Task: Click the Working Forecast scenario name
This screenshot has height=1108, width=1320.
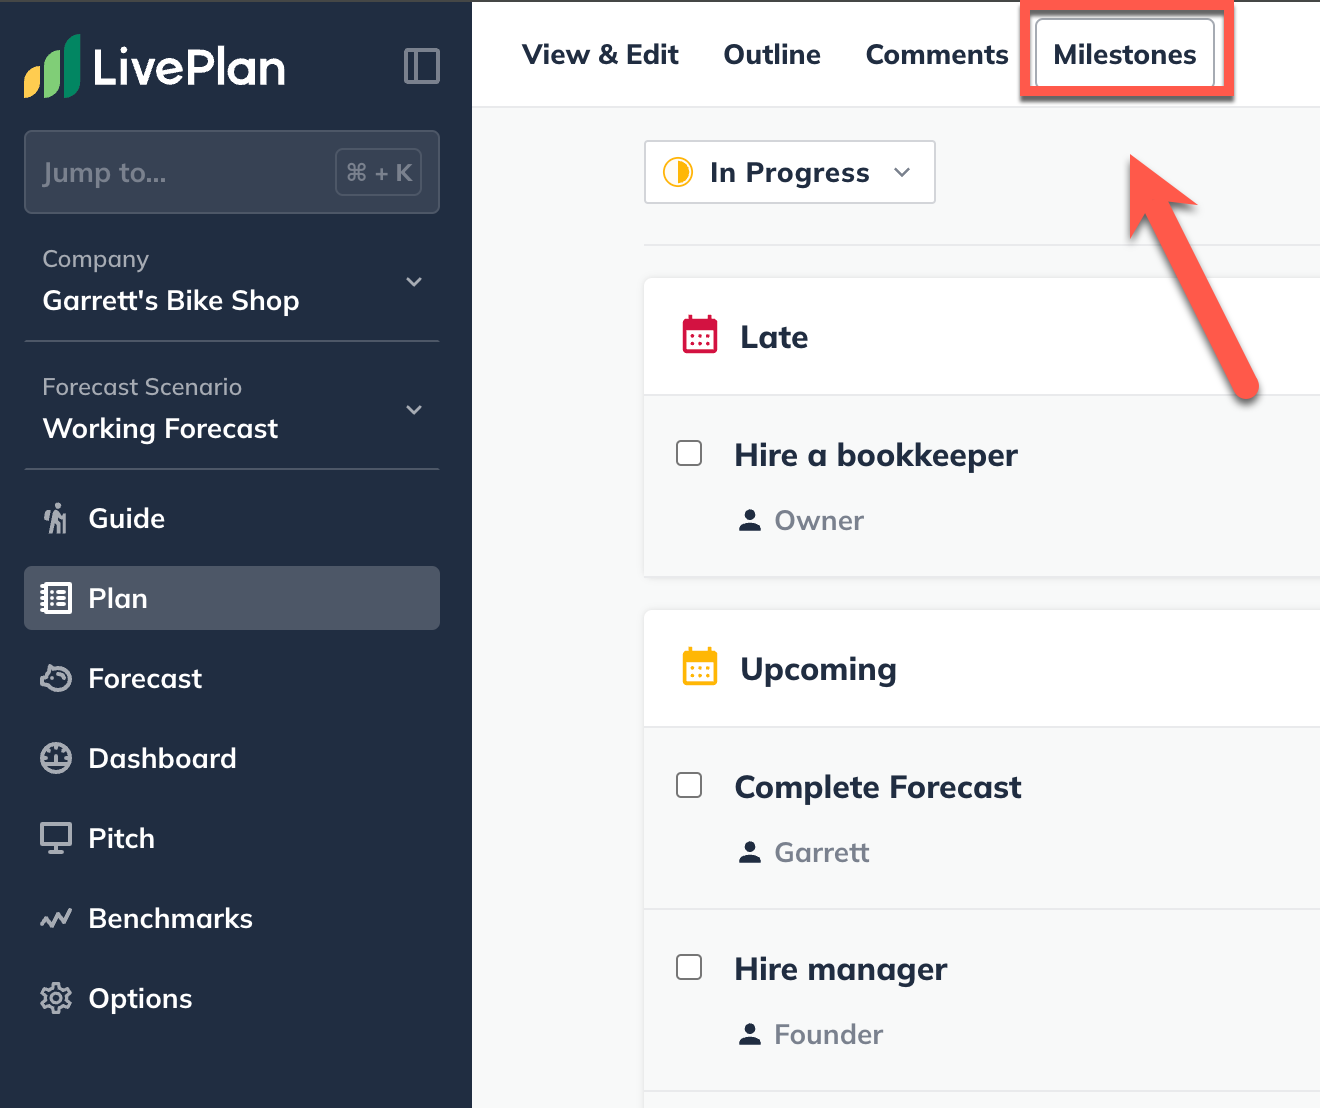Action: [161, 428]
